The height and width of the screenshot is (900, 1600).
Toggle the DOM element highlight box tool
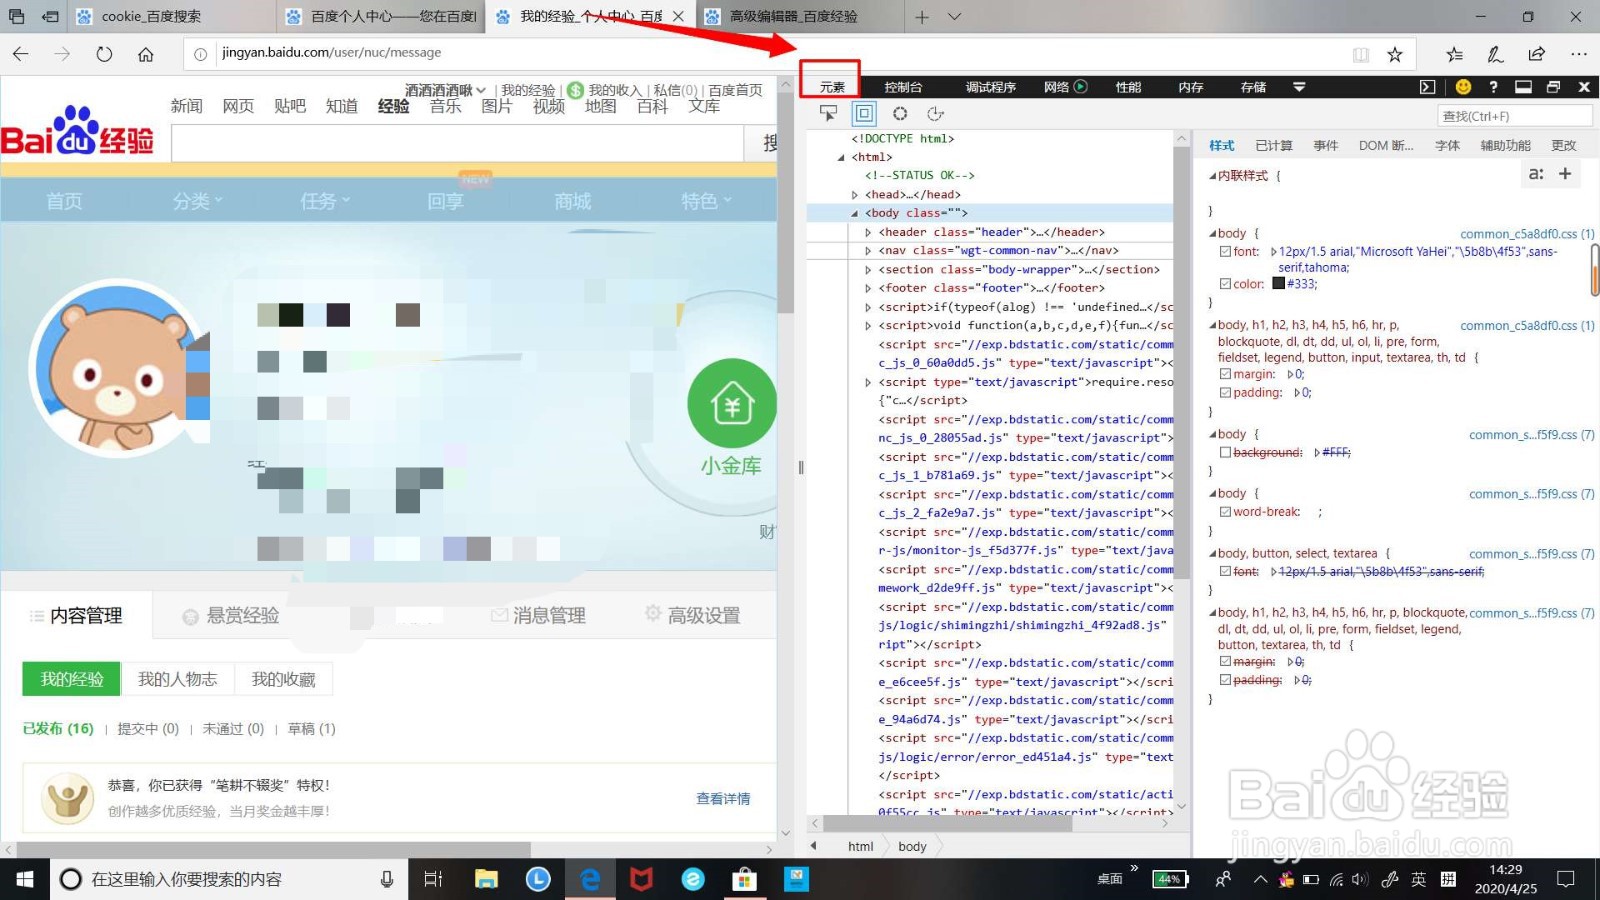tap(864, 113)
